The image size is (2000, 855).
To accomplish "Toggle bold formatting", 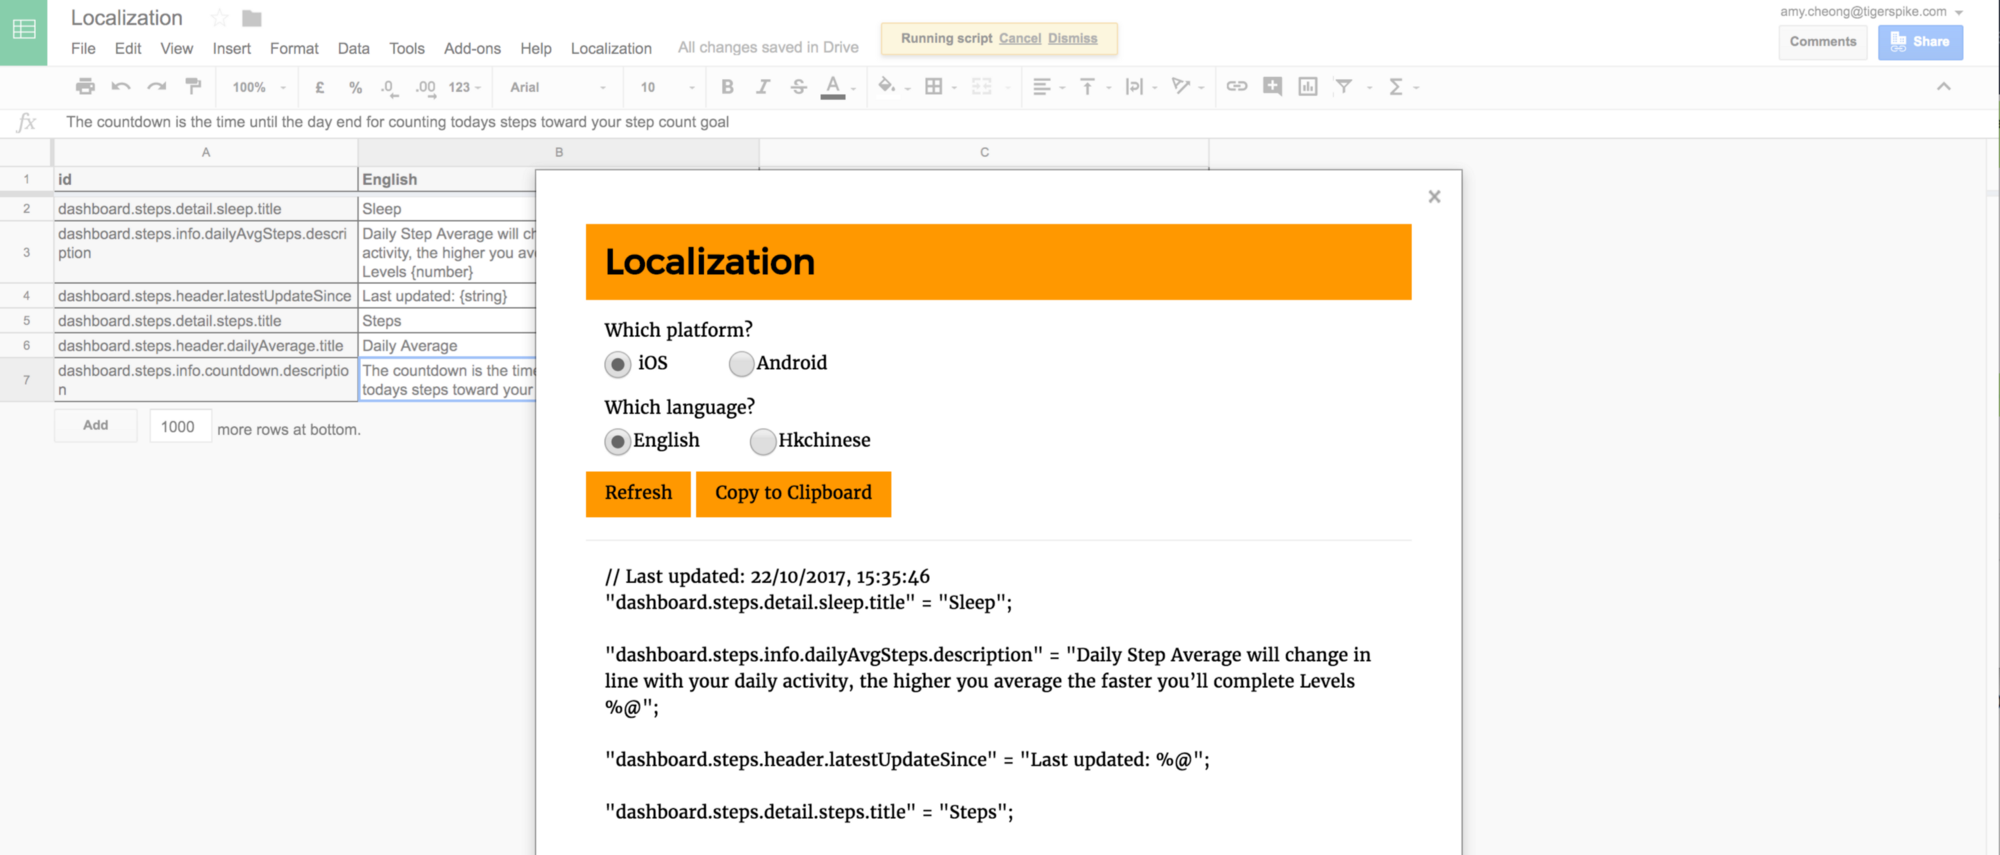I will [727, 87].
